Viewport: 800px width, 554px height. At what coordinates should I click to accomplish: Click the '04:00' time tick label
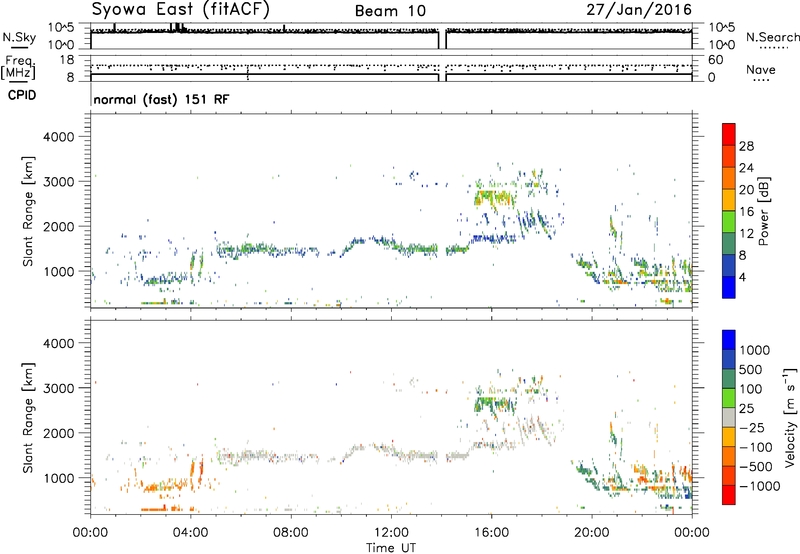pyautogui.click(x=190, y=533)
